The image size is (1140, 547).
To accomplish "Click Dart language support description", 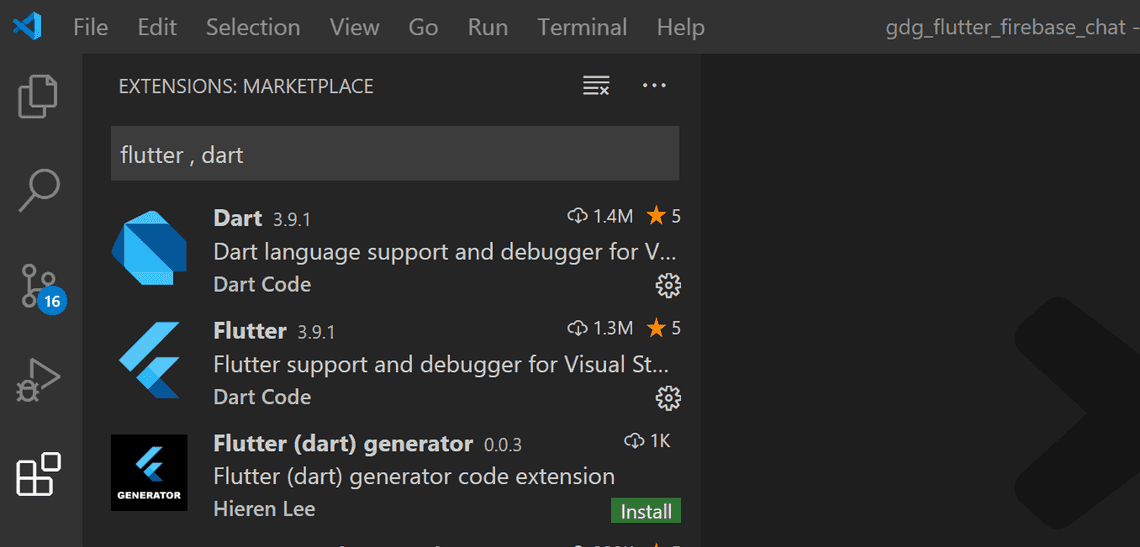I will (x=446, y=252).
